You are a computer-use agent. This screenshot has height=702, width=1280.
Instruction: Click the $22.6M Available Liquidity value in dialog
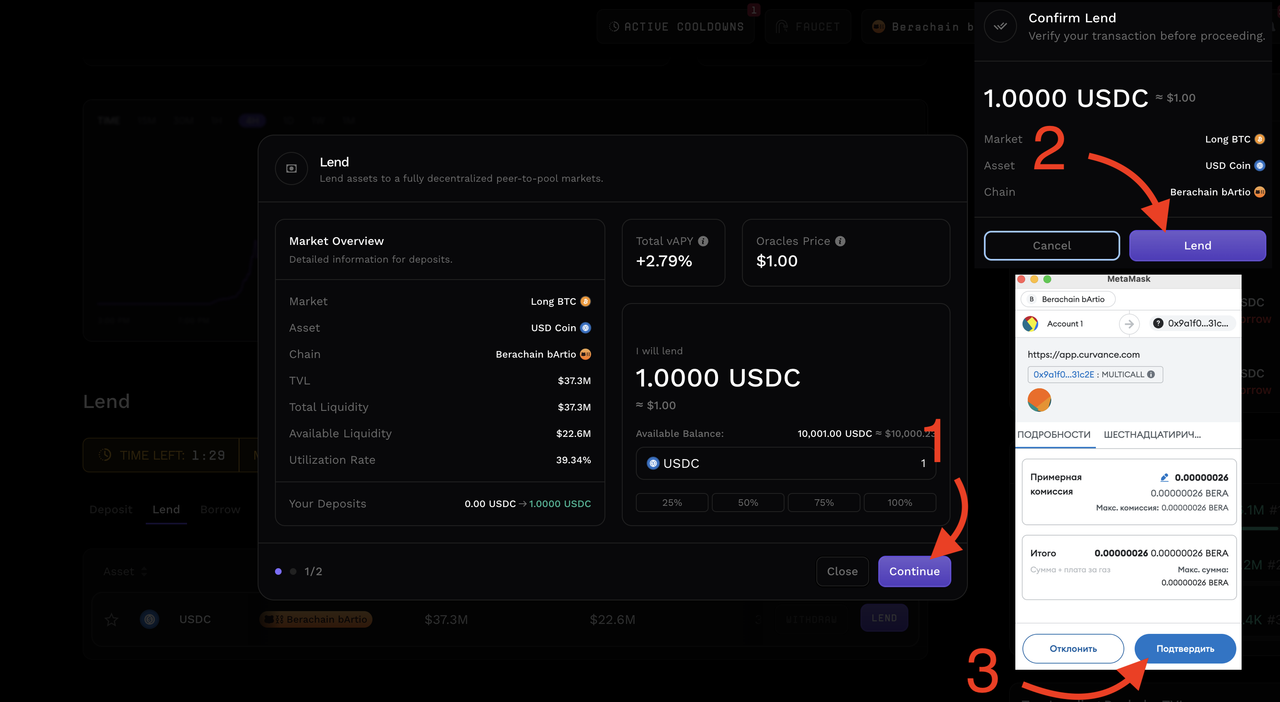tap(574, 433)
